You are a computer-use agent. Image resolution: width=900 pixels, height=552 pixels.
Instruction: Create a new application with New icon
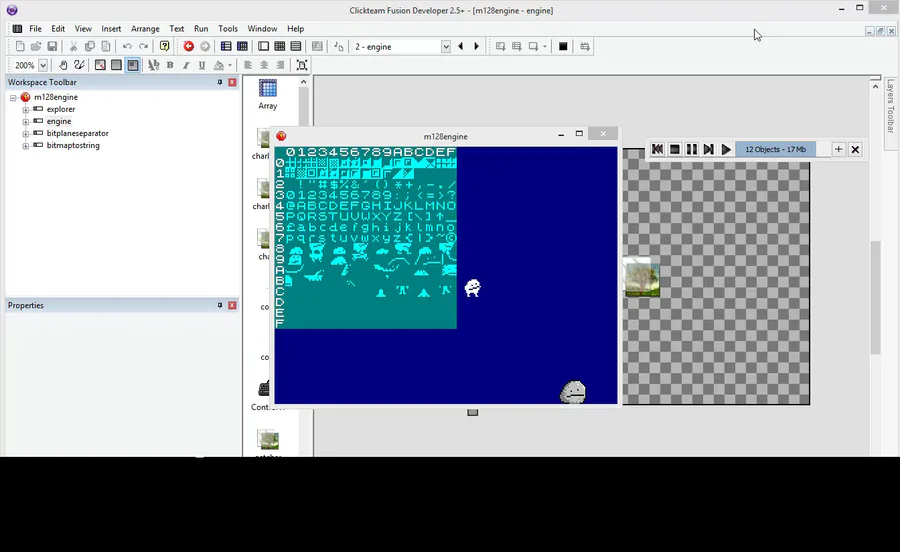click(x=20, y=46)
